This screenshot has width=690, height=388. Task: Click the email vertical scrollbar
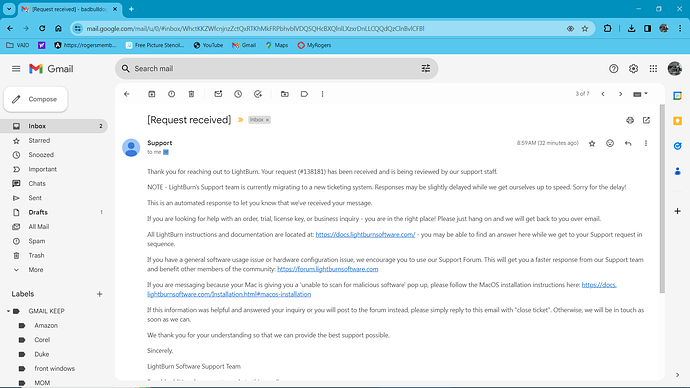[662, 198]
